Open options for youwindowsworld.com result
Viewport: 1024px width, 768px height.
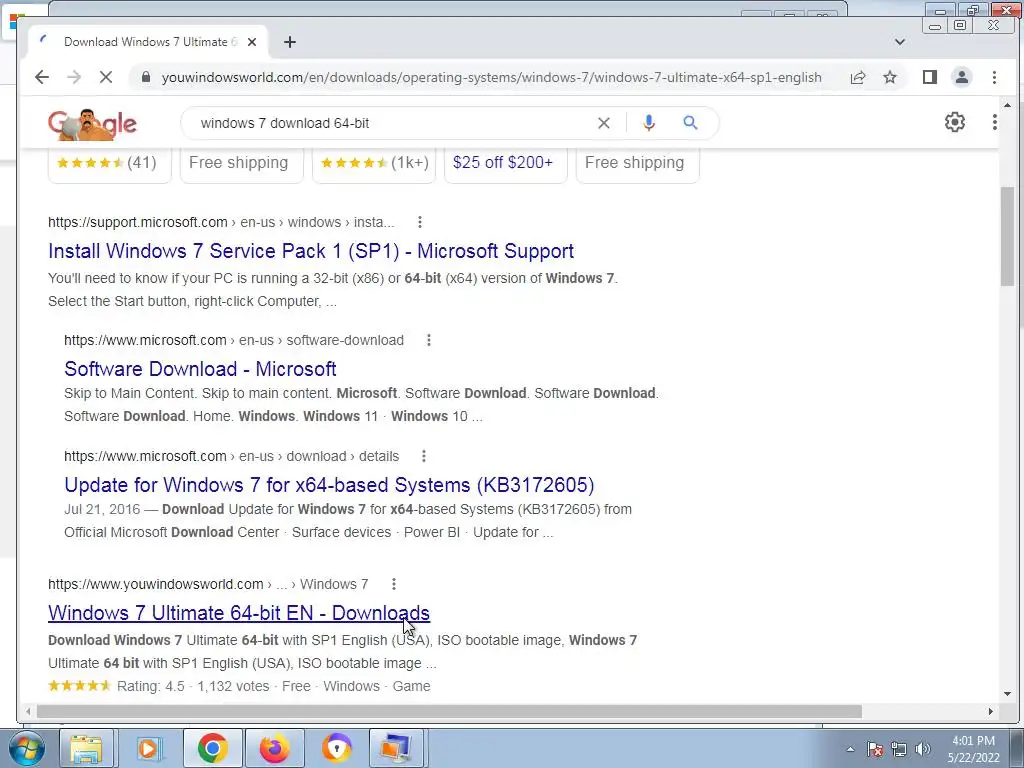coord(393,584)
